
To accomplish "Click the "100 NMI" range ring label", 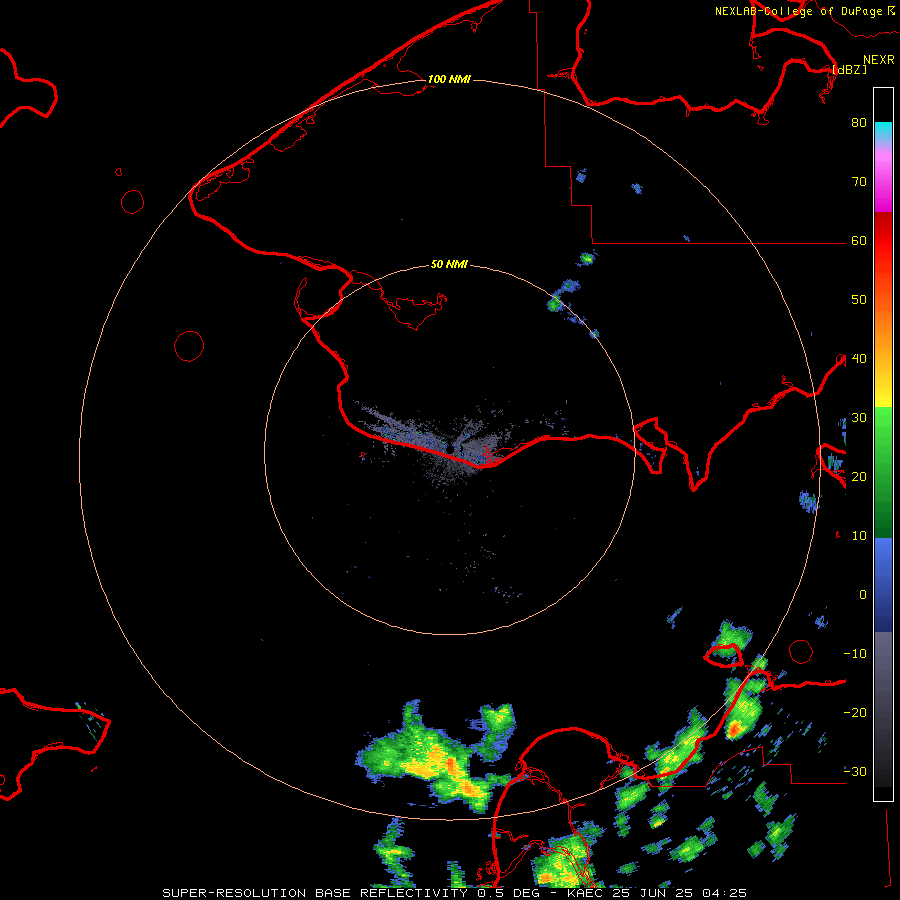I will coord(449,79).
